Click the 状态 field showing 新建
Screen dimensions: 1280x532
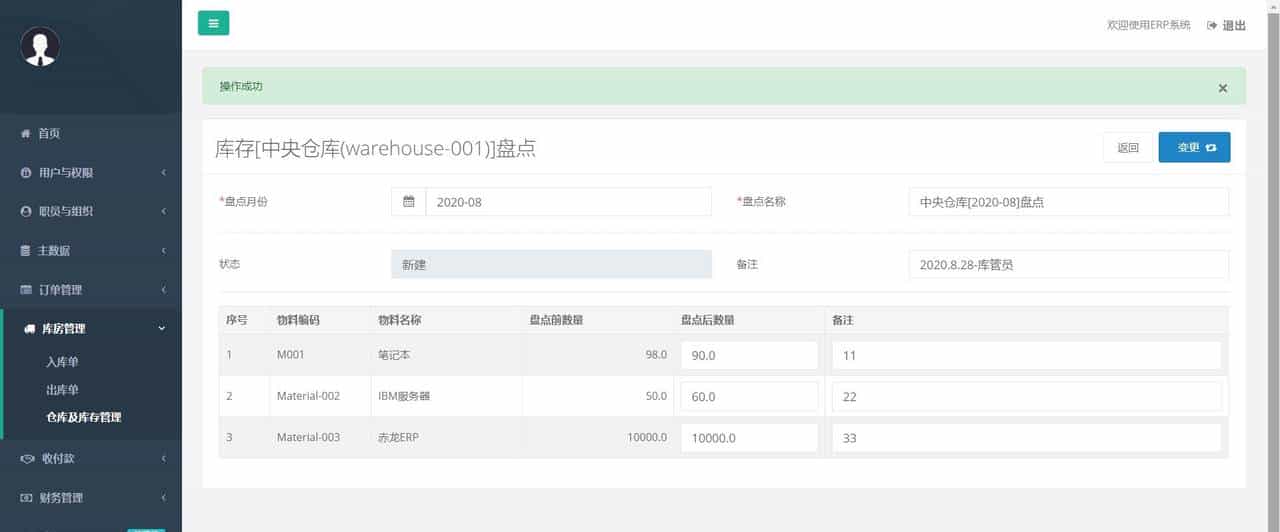click(x=551, y=264)
